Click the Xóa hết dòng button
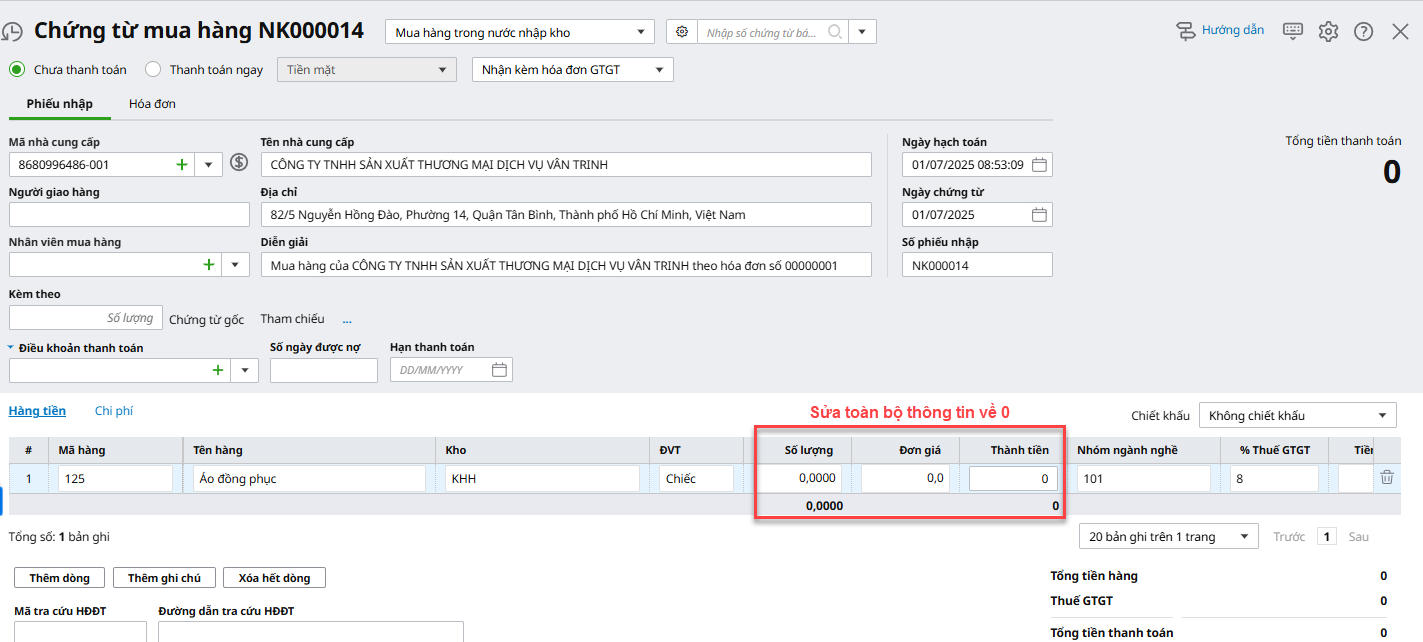Screen dimensions: 1423x642 273,578
